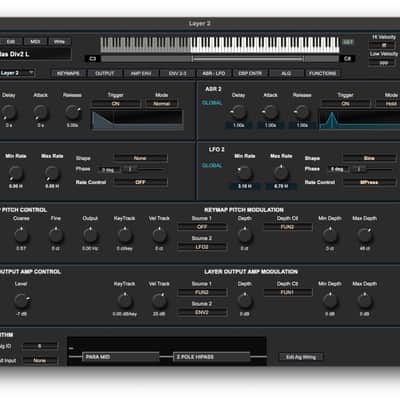The width and height of the screenshot is (400, 400).
Task: Open the Alg Input dropdown set to None
Action: click(40, 360)
